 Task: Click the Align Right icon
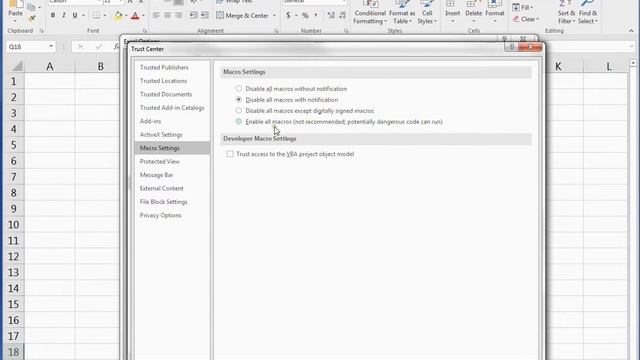[x=178, y=16]
